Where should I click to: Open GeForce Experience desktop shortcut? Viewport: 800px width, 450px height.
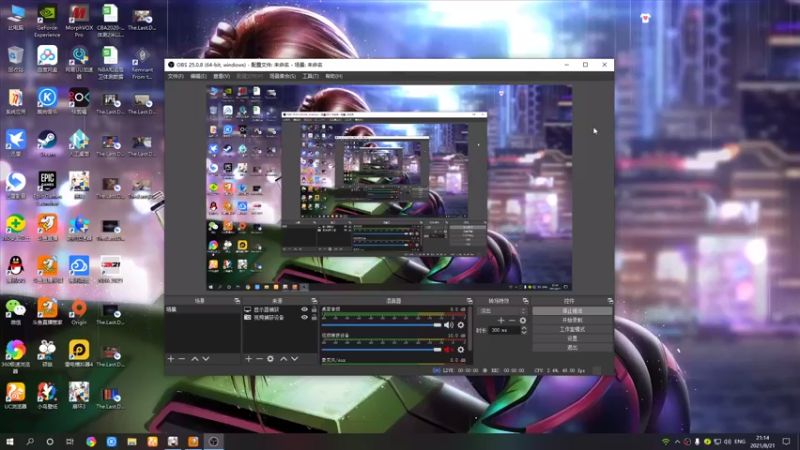click(47, 21)
